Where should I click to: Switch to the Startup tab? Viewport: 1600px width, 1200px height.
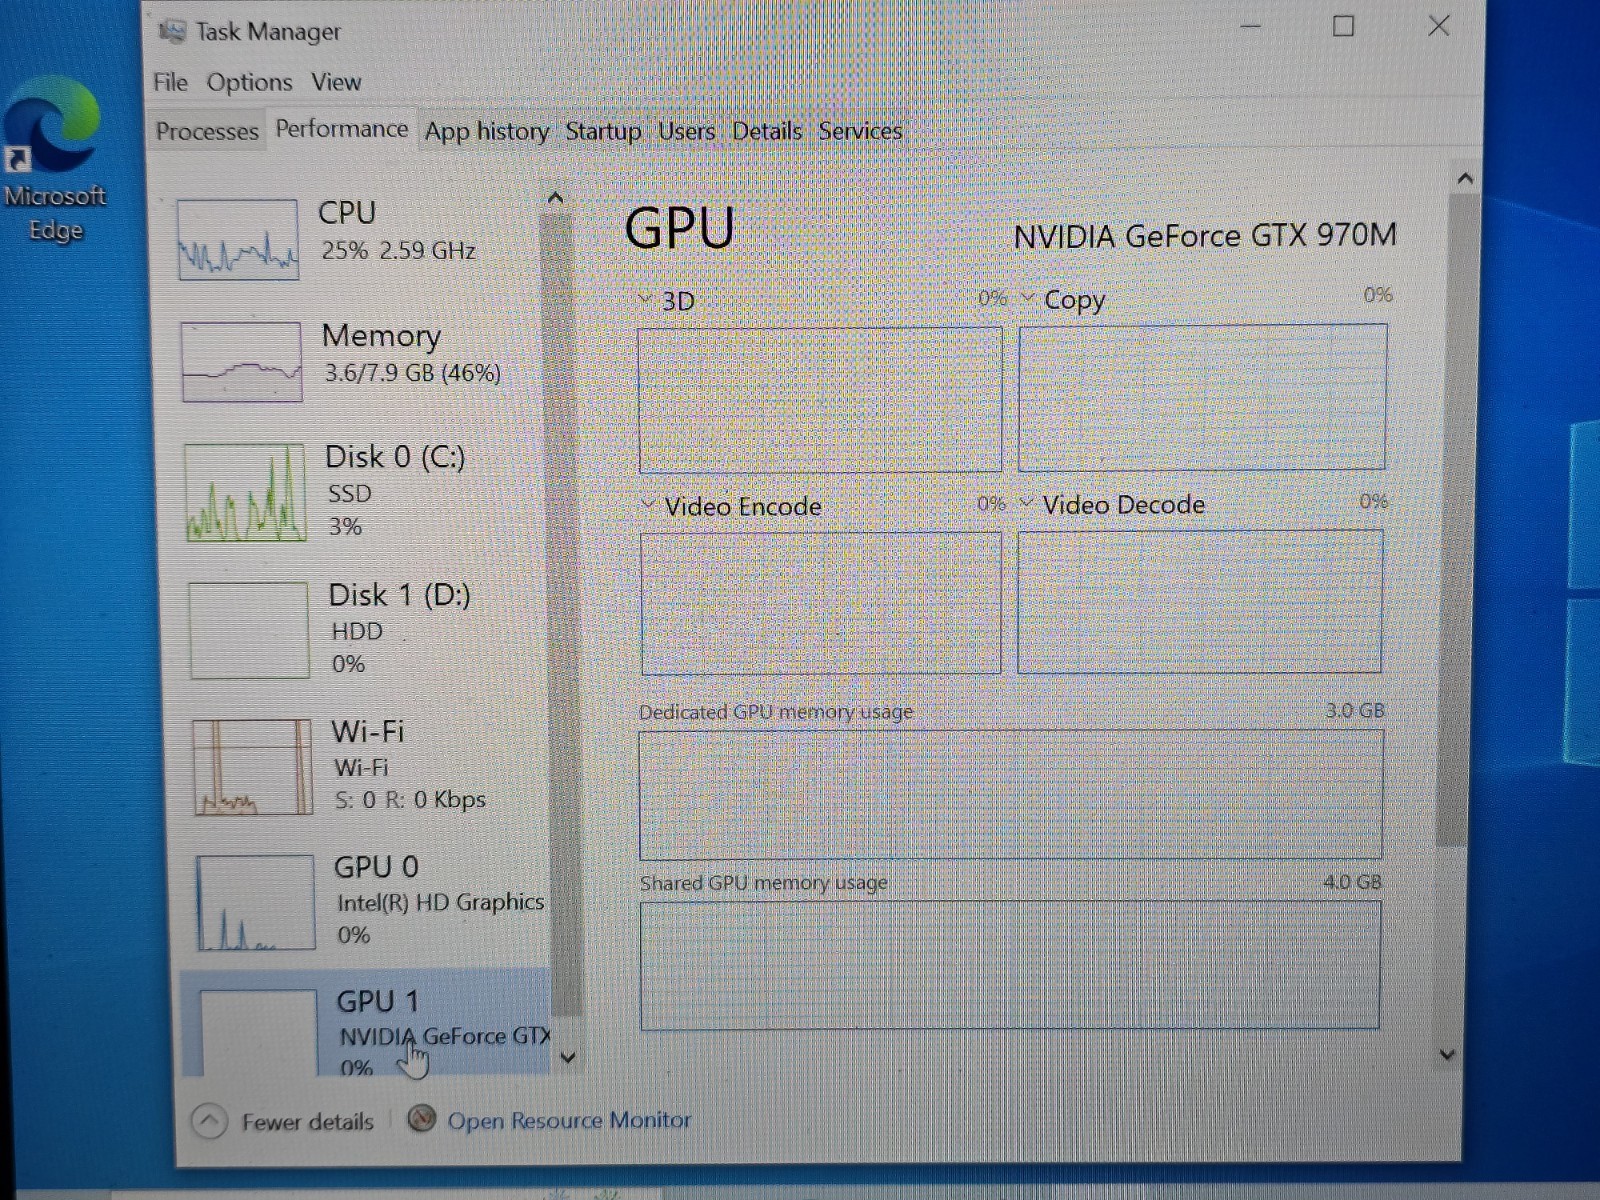(603, 131)
